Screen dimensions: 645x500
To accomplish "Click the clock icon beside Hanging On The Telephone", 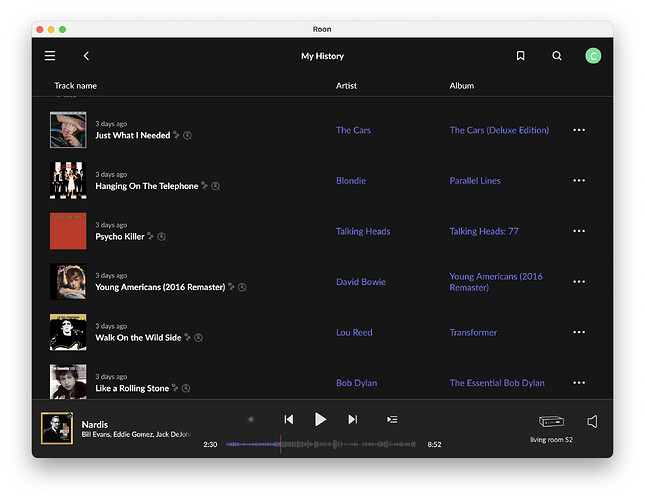I will (x=215, y=186).
